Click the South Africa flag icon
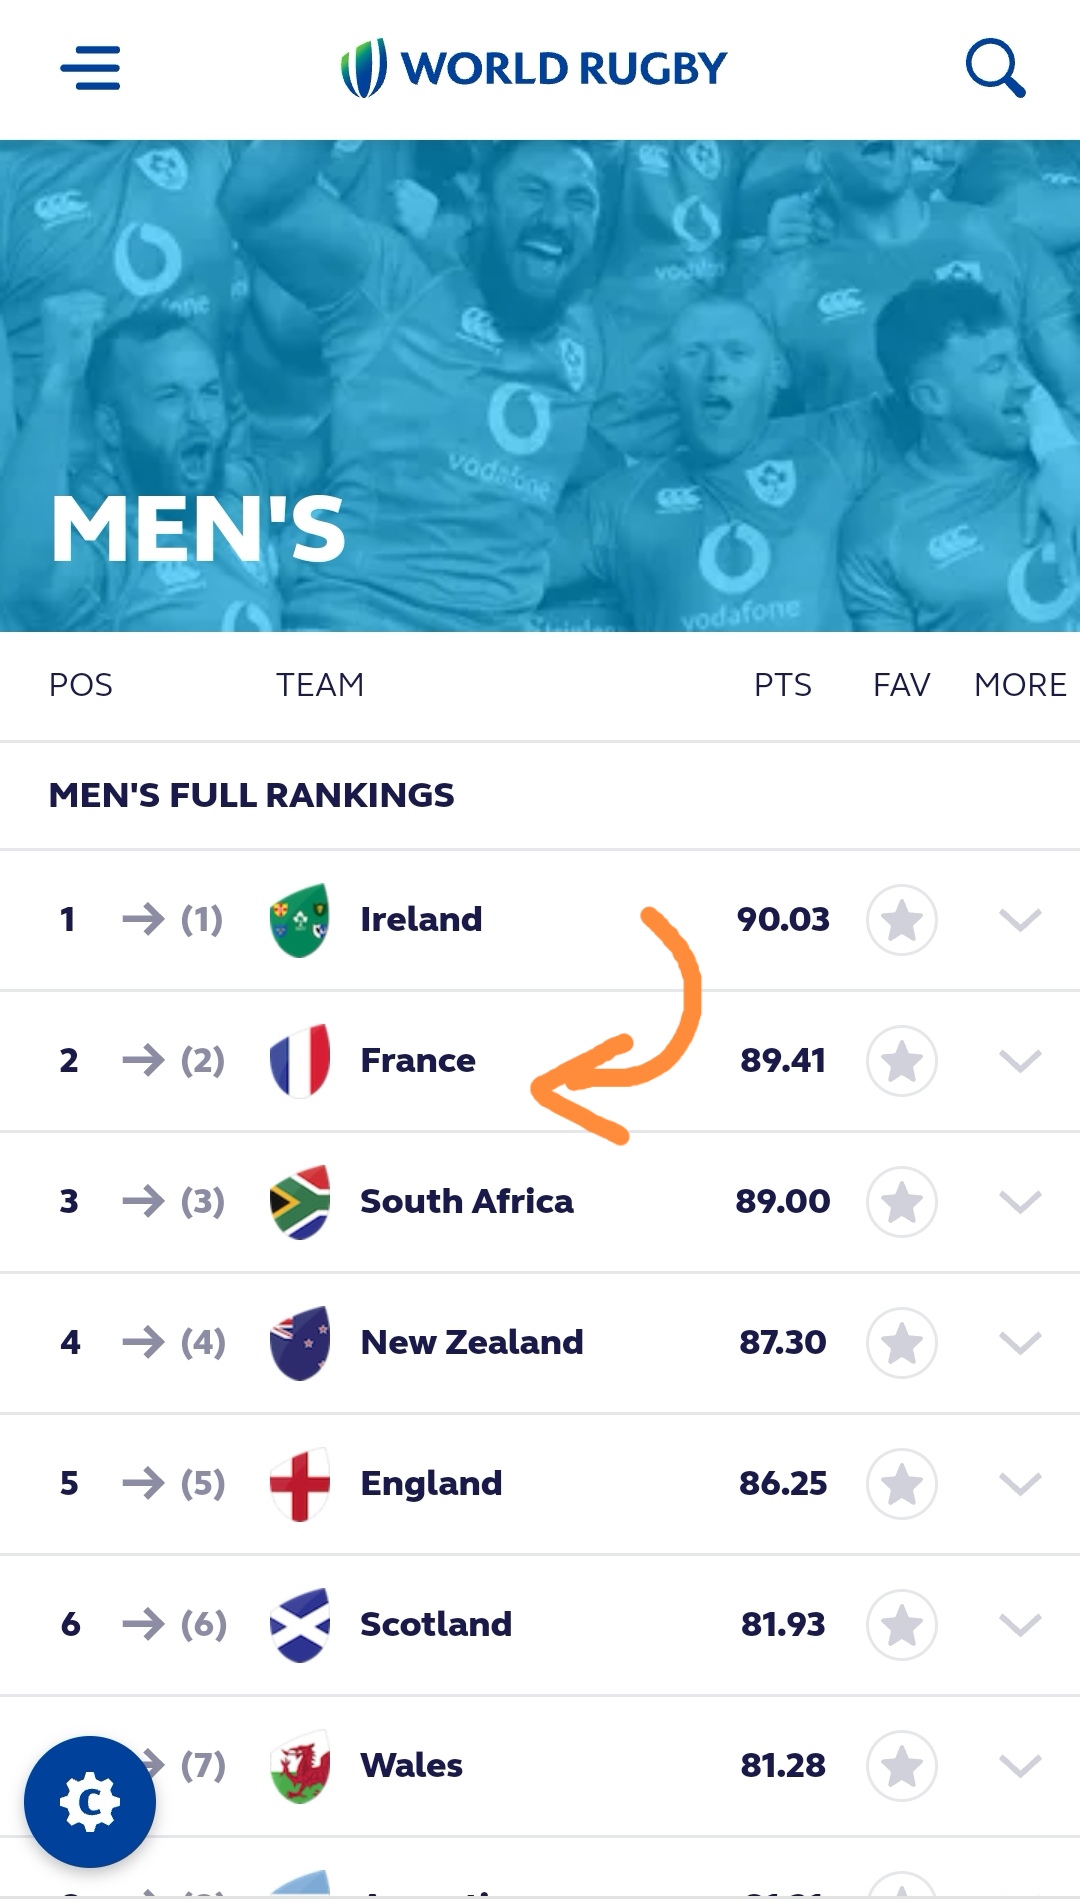 (x=300, y=1202)
